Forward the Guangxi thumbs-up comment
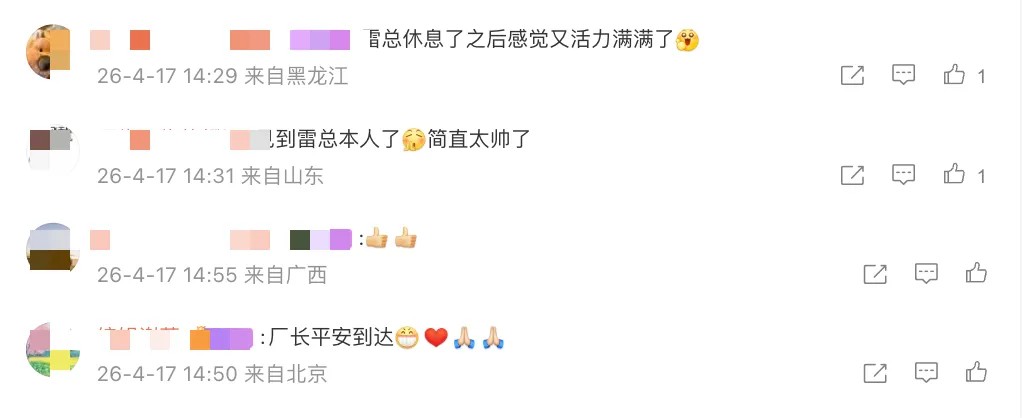1022x418 pixels. 875,274
